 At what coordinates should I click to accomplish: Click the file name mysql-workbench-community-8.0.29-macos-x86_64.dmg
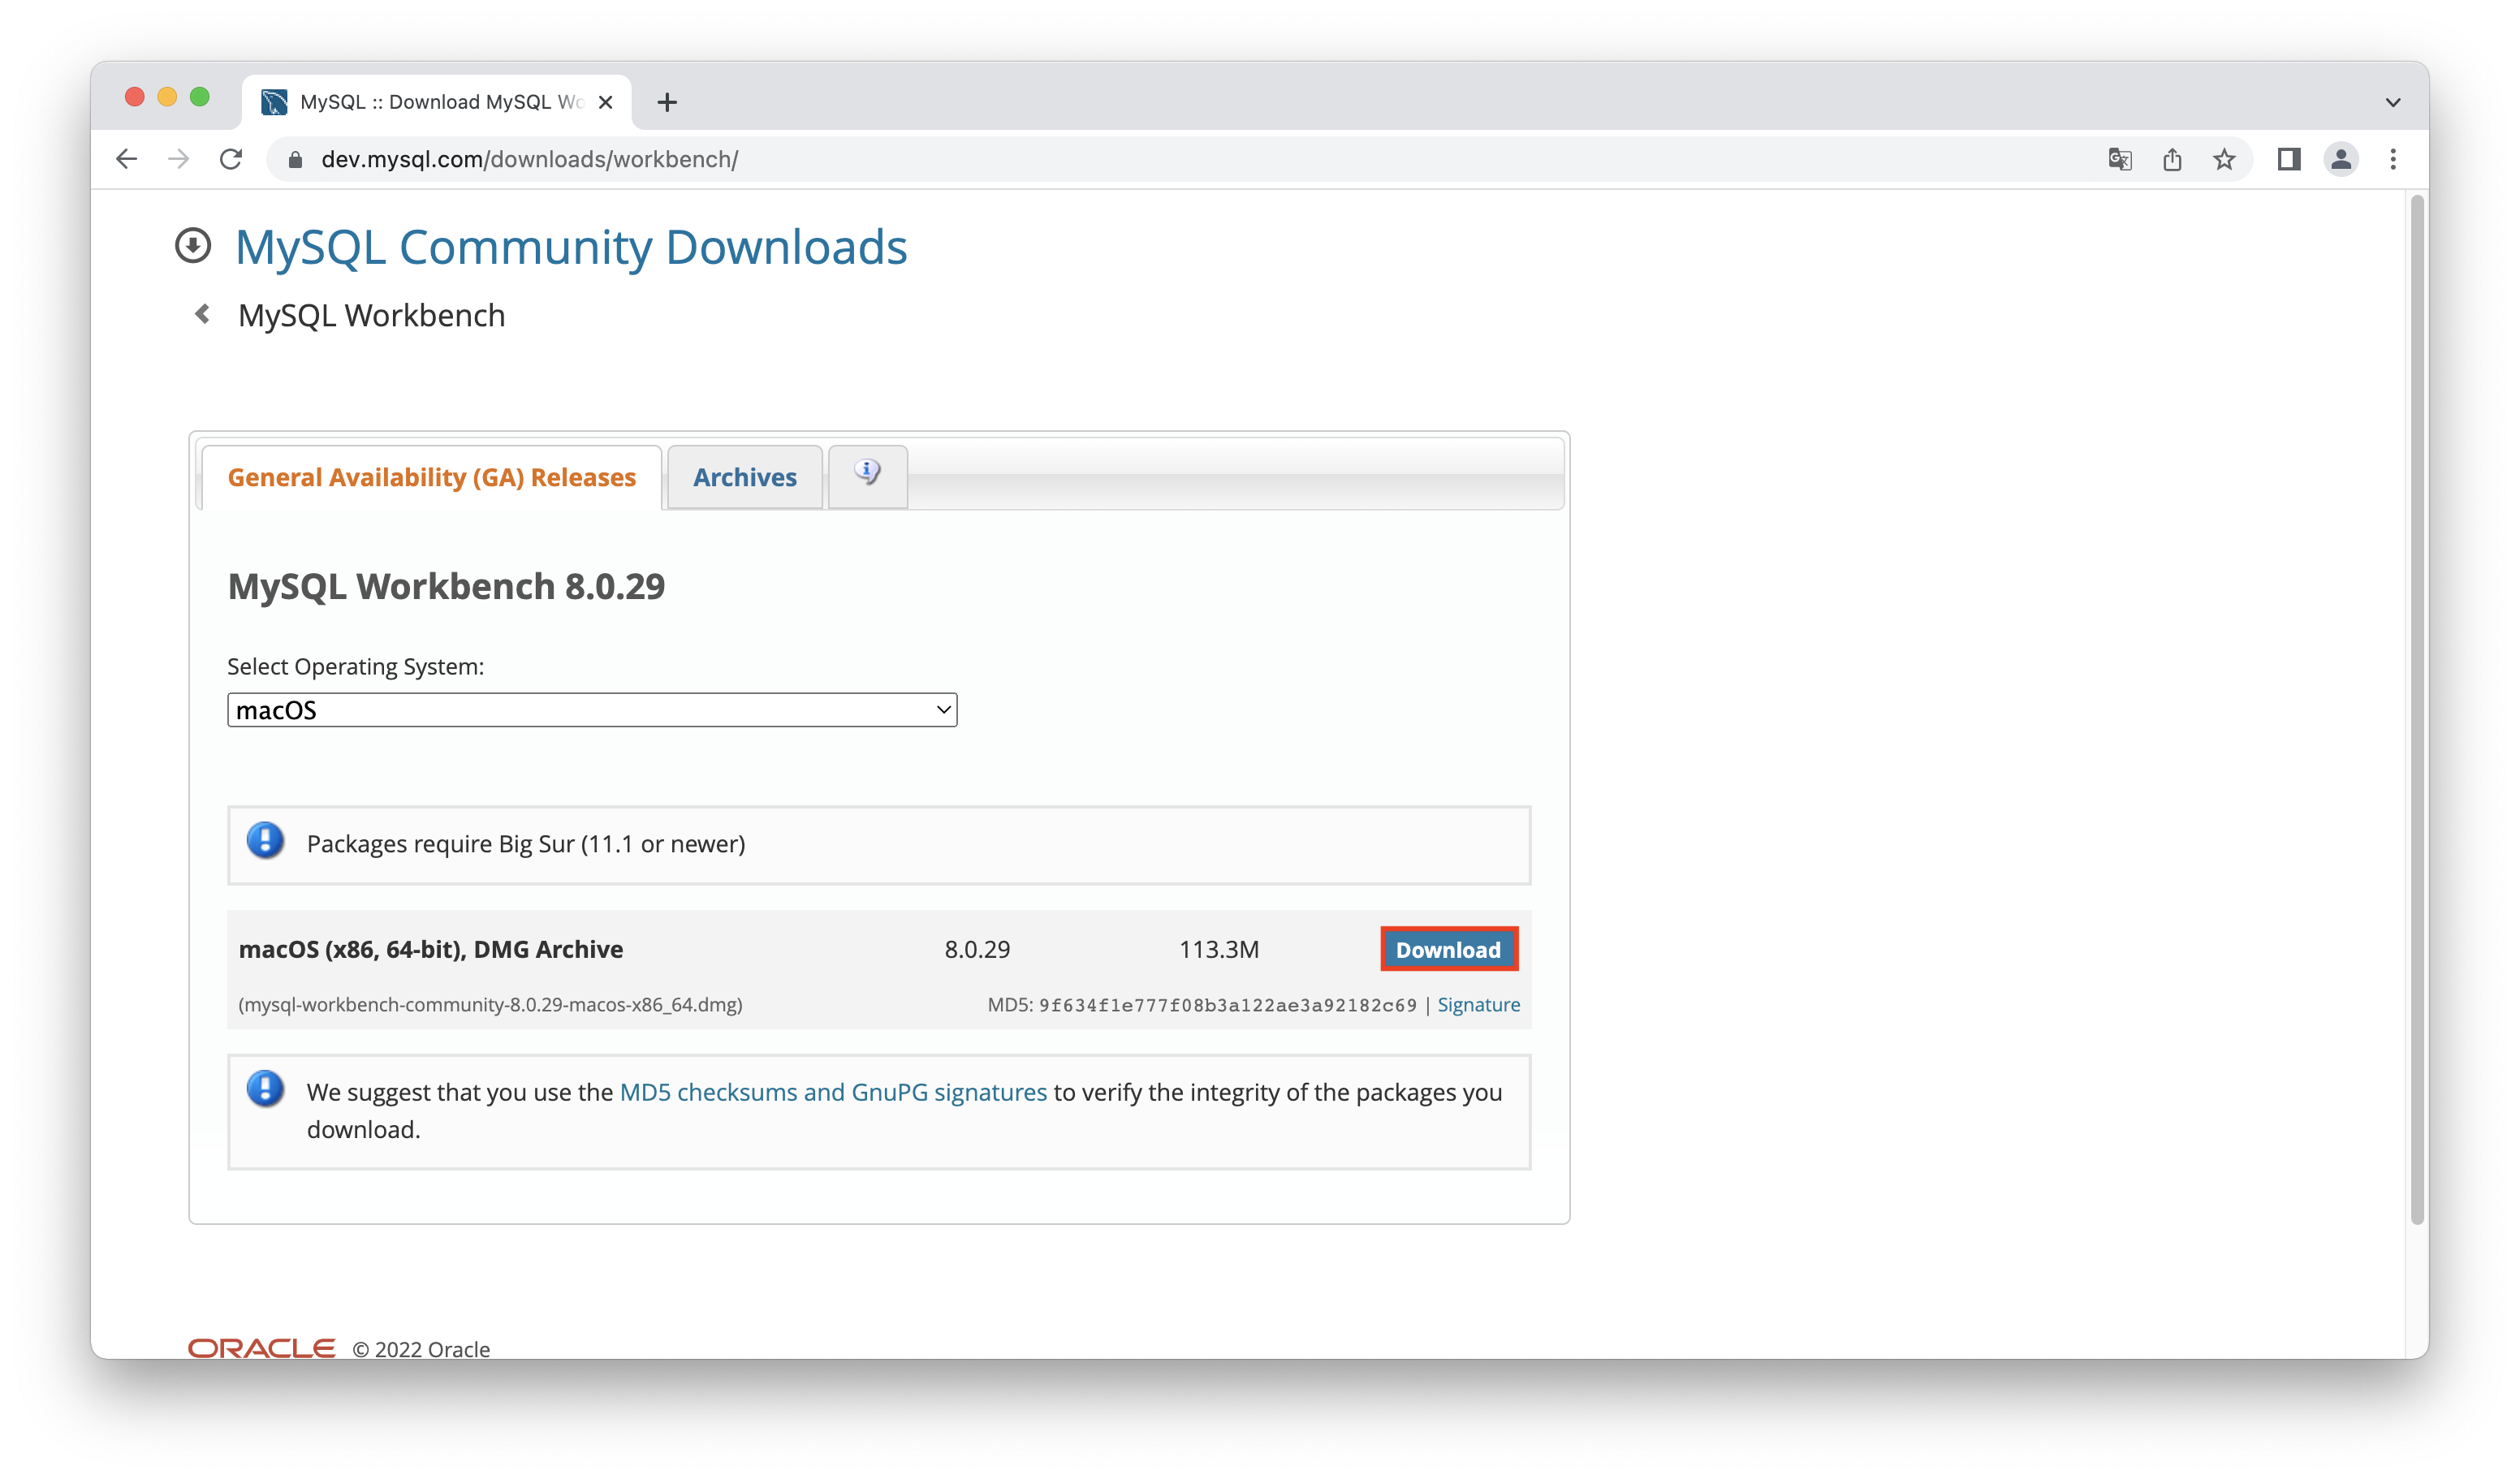pos(490,1005)
